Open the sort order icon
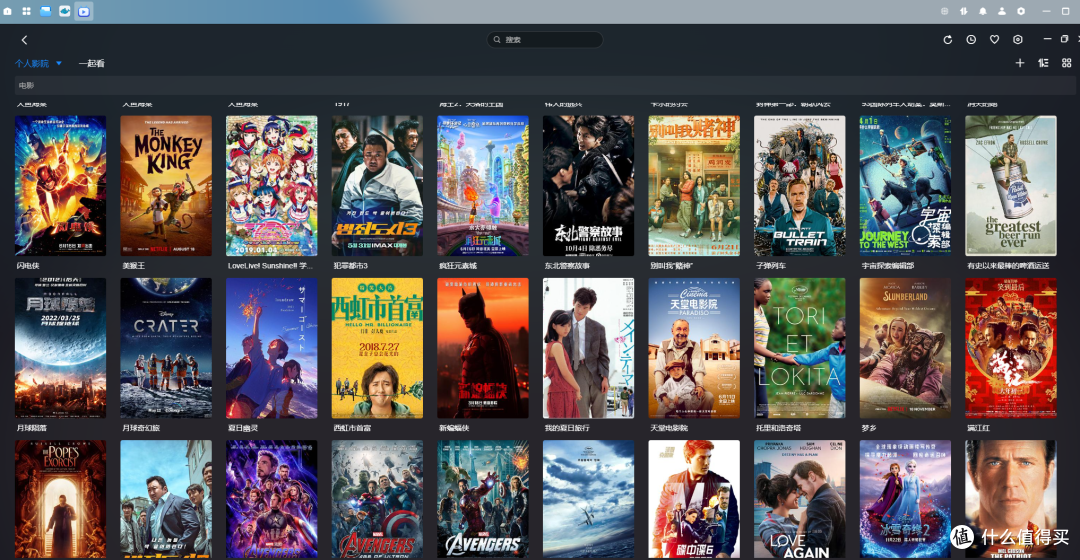This screenshot has height=560, width=1080. 1043,63
